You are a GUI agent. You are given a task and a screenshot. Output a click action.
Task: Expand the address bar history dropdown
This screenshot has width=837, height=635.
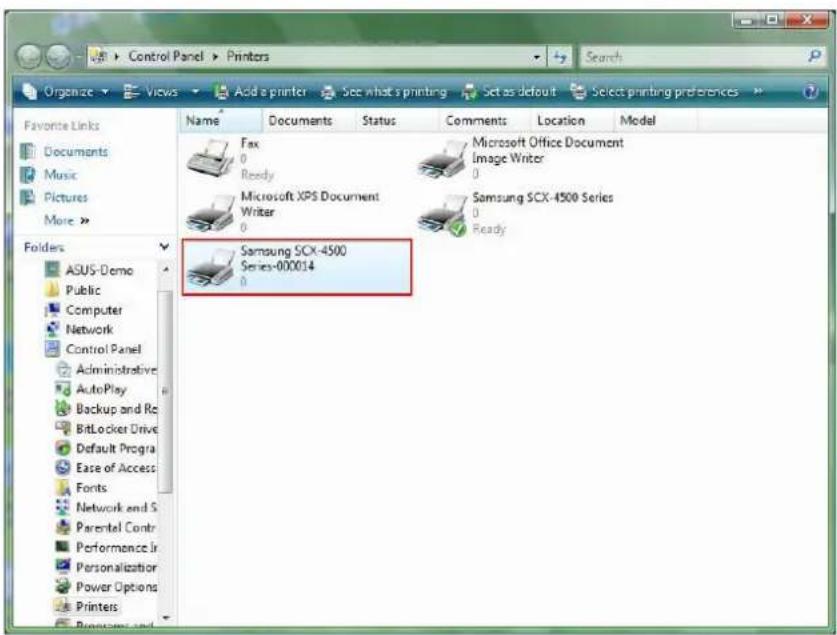pyautogui.click(x=537, y=57)
